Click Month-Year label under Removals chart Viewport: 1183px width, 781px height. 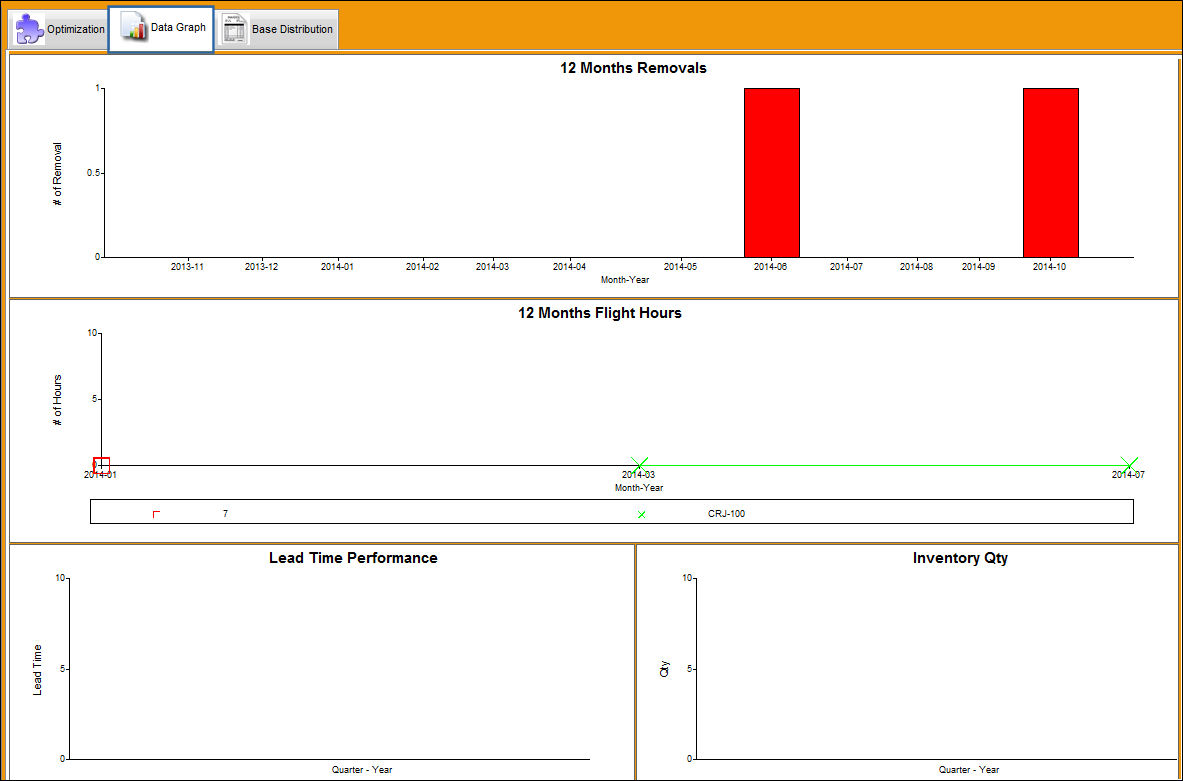pyautogui.click(x=625, y=279)
